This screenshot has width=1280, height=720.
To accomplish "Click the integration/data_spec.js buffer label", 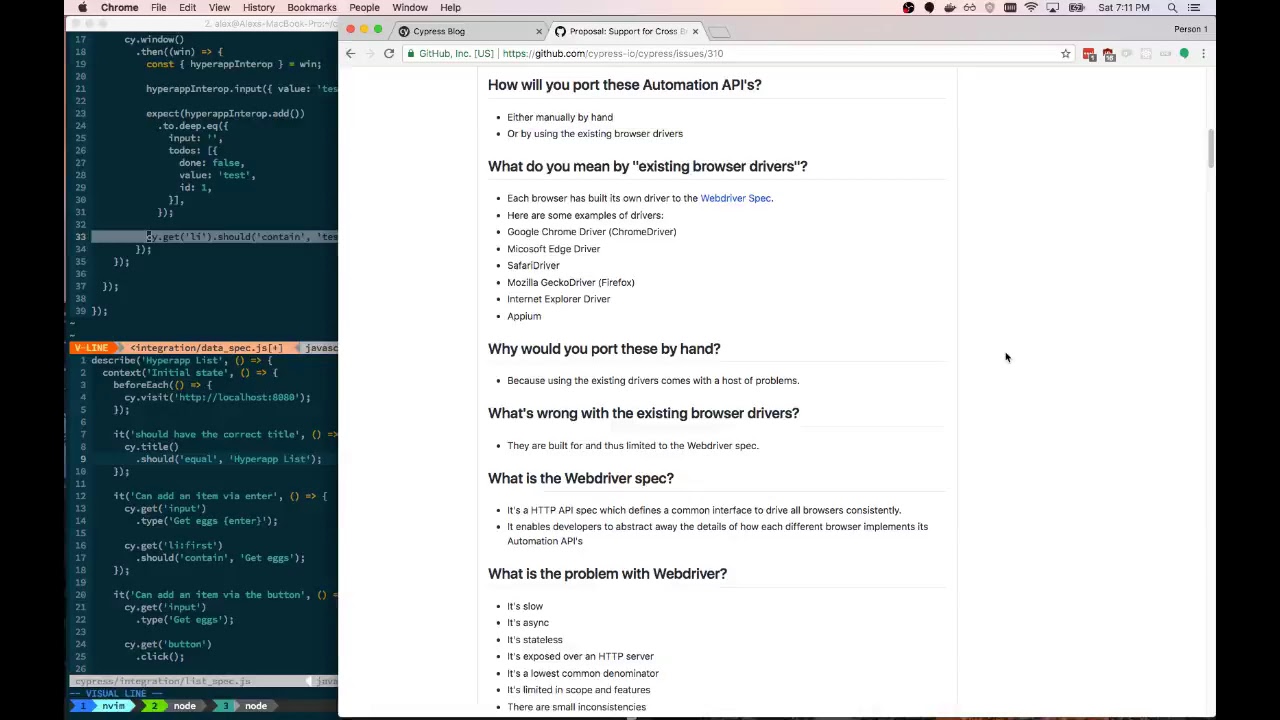I will (205, 348).
